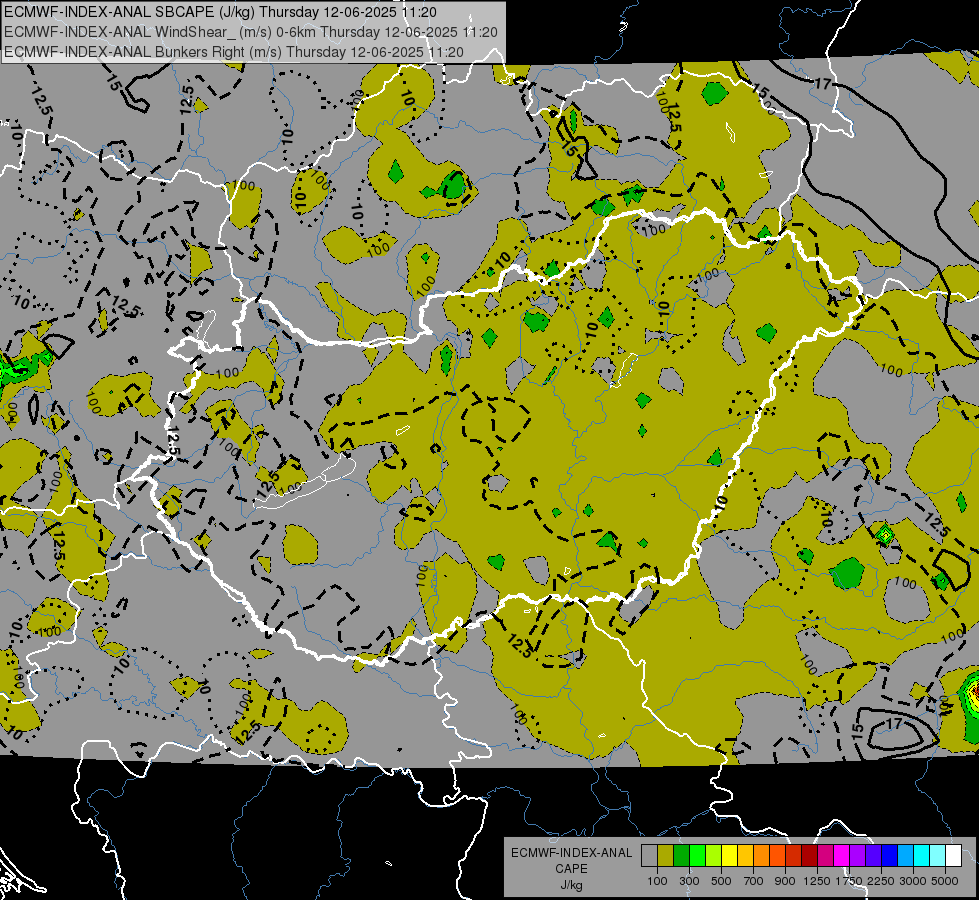
Task: Click the Bunkers Right (m/s) header line
Action: [234, 52]
